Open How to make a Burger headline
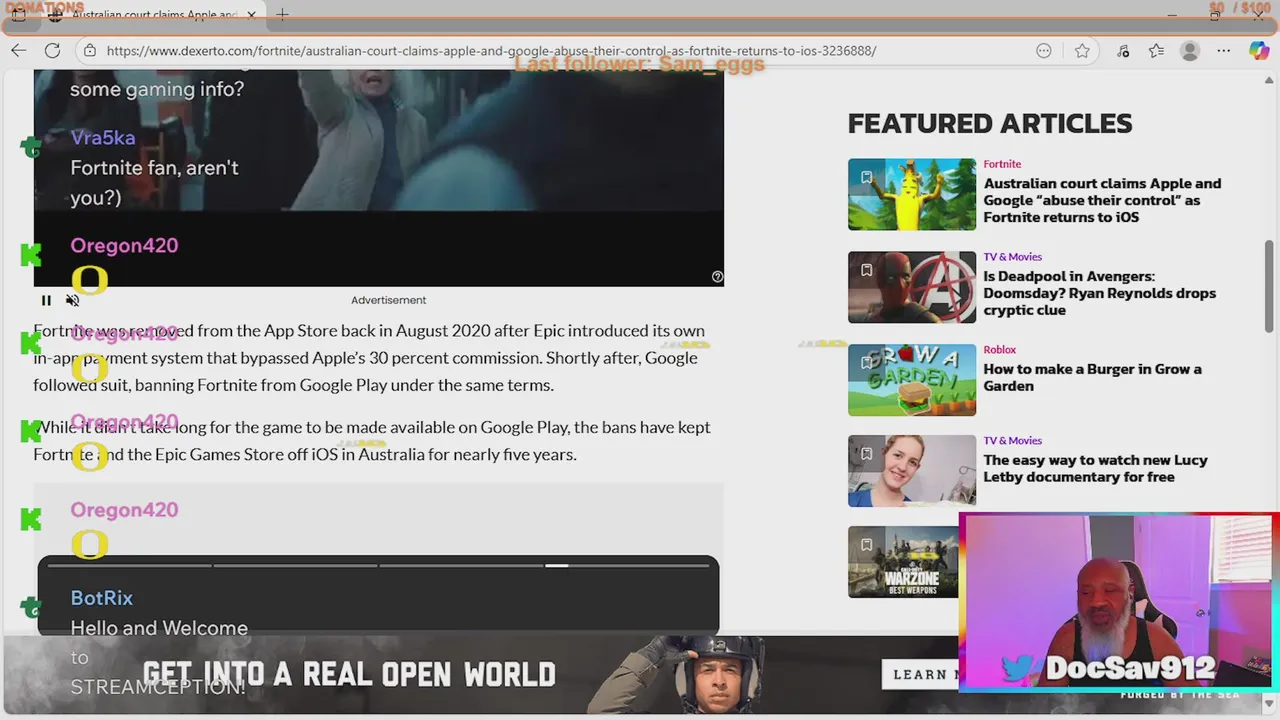The height and width of the screenshot is (720, 1280). click(x=1092, y=377)
